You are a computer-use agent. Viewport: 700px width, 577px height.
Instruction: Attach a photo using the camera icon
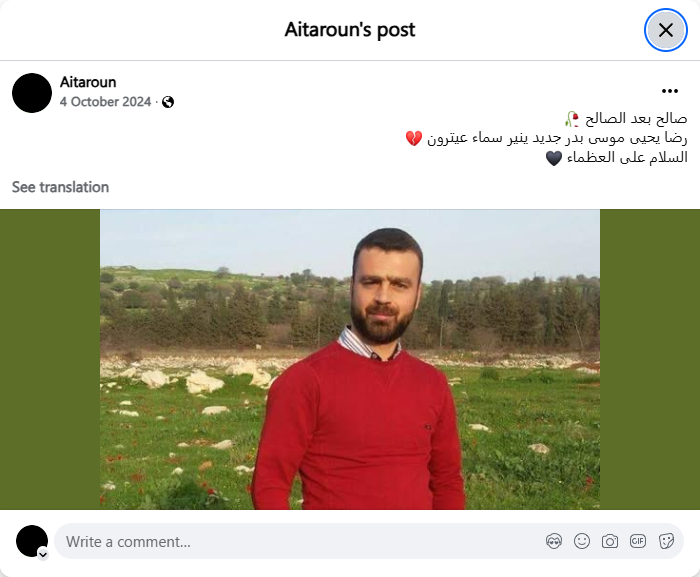[x=610, y=542]
